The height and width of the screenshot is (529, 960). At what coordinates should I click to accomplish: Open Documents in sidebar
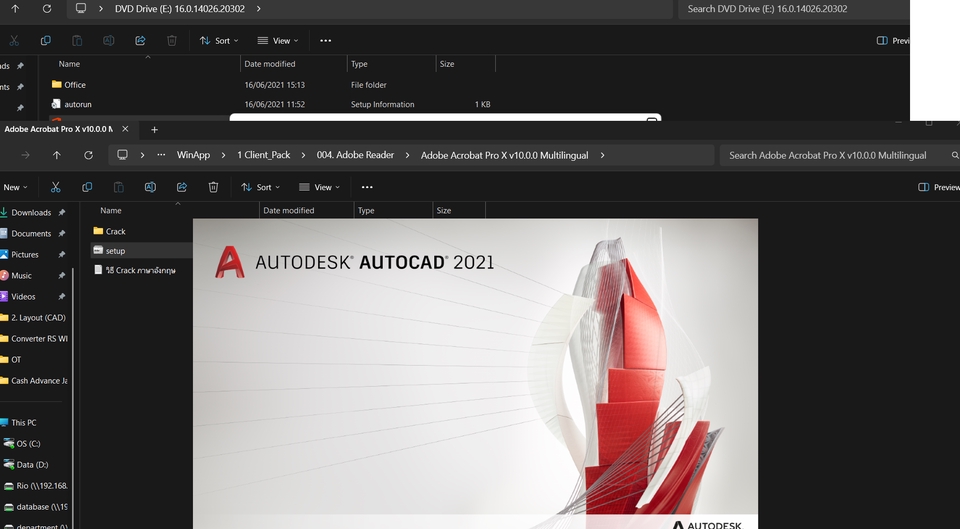pyautogui.click(x=33, y=233)
